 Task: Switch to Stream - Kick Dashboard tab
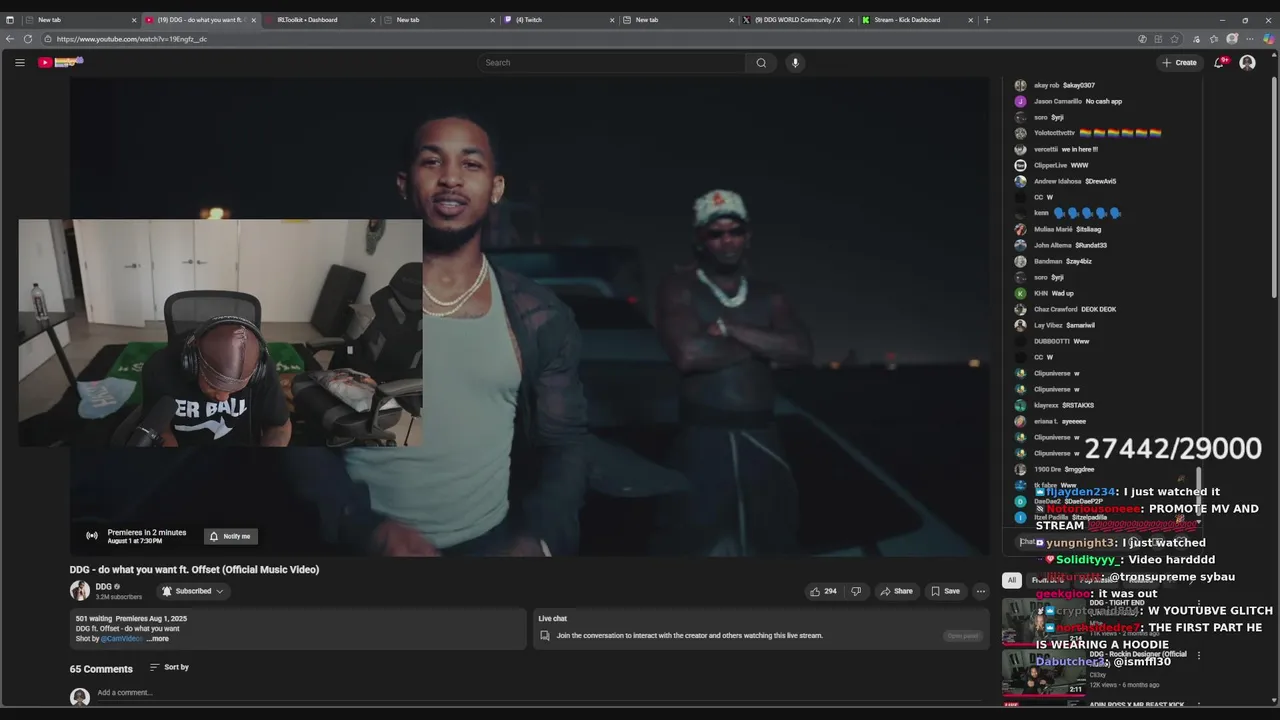(x=917, y=19)
